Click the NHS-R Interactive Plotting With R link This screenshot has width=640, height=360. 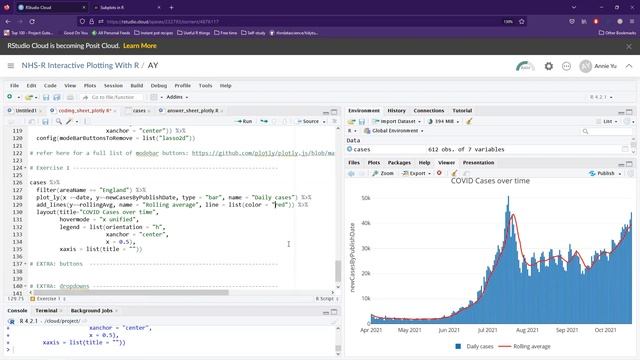pyautogui.click(x=80, y=65)
